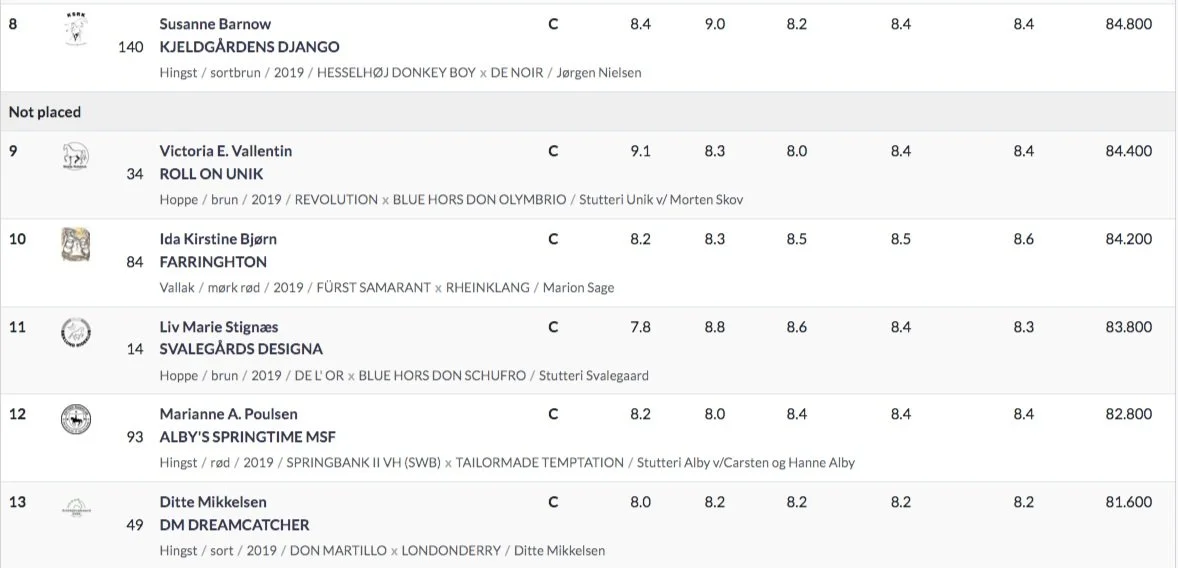Select rider Ida Kirstine Bjørn

pyautogui.click(x=218, y=239)
